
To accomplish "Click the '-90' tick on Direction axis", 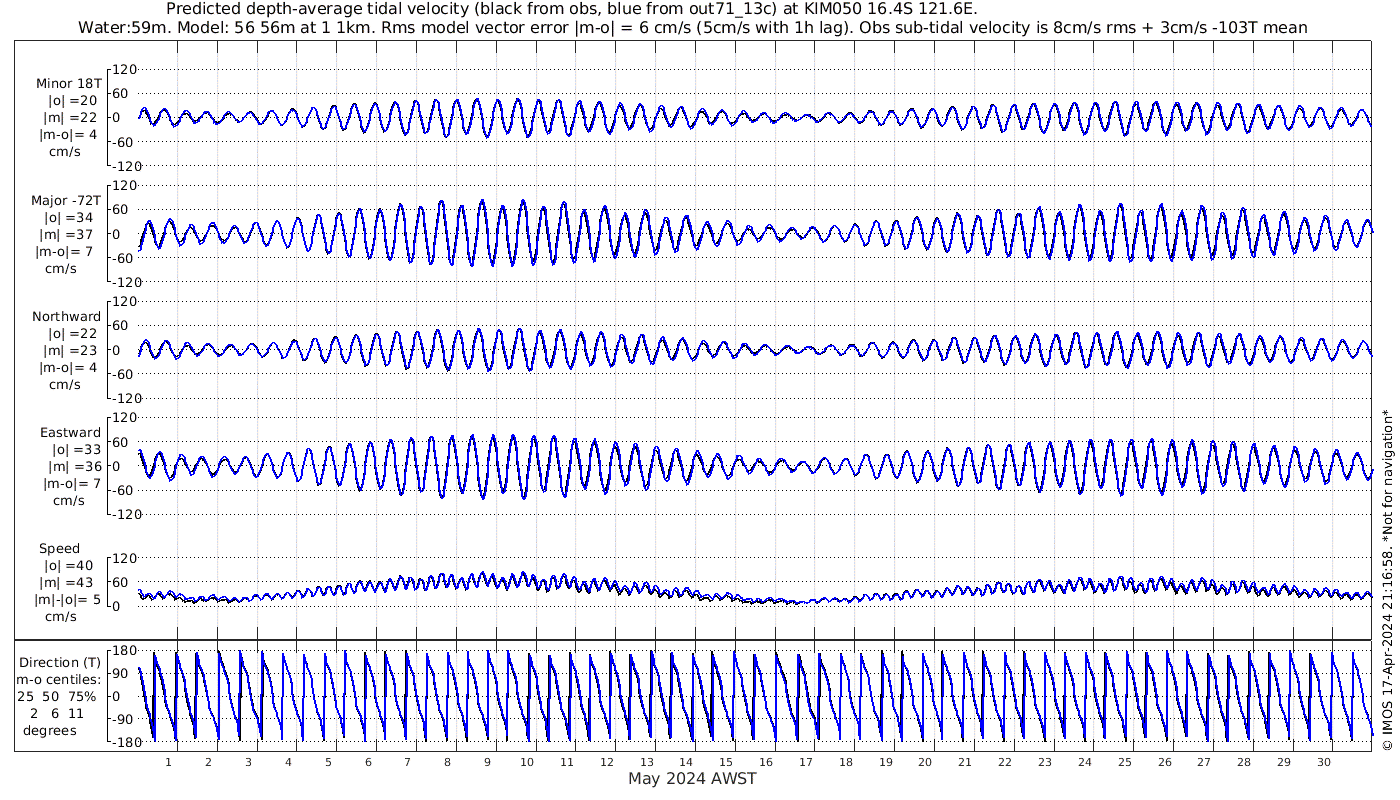I will point(123,720).
